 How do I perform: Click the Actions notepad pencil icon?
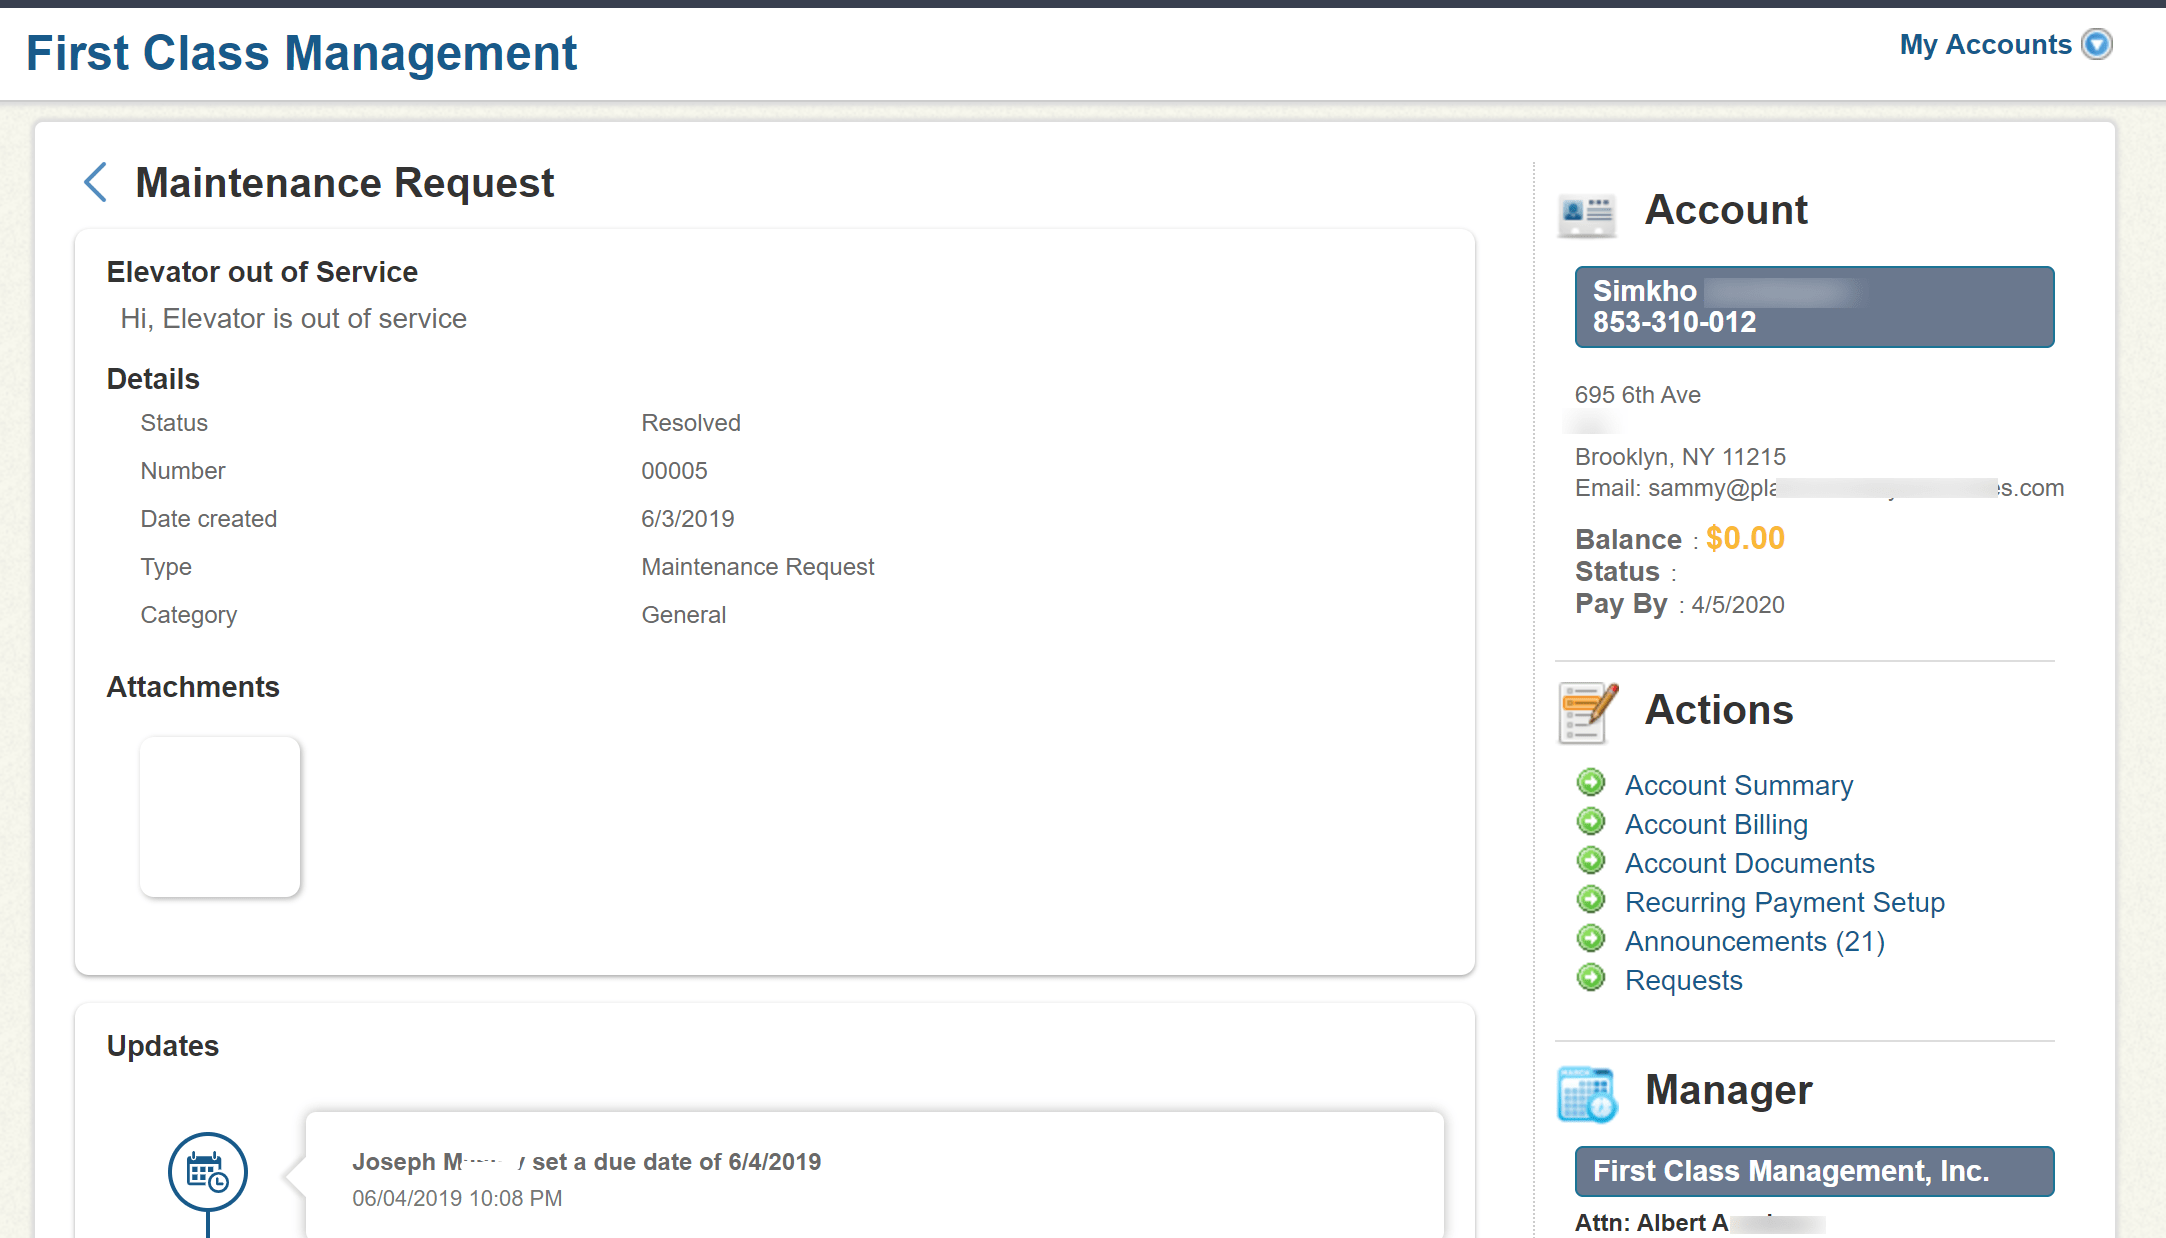pos(1588,712)
